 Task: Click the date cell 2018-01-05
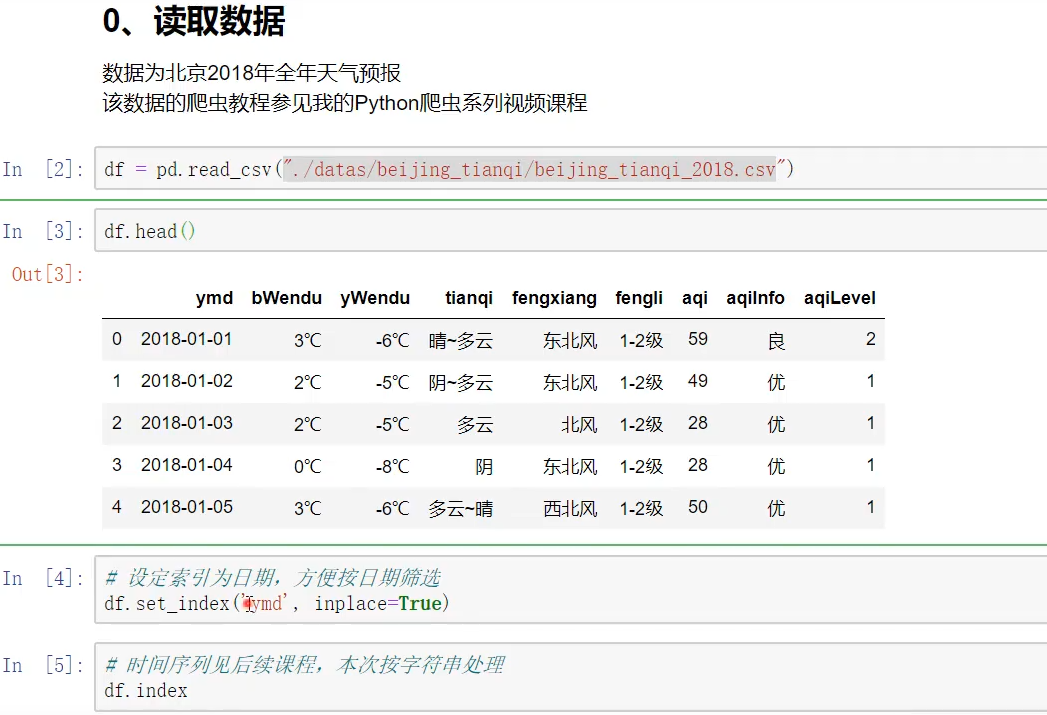[186, 507]
